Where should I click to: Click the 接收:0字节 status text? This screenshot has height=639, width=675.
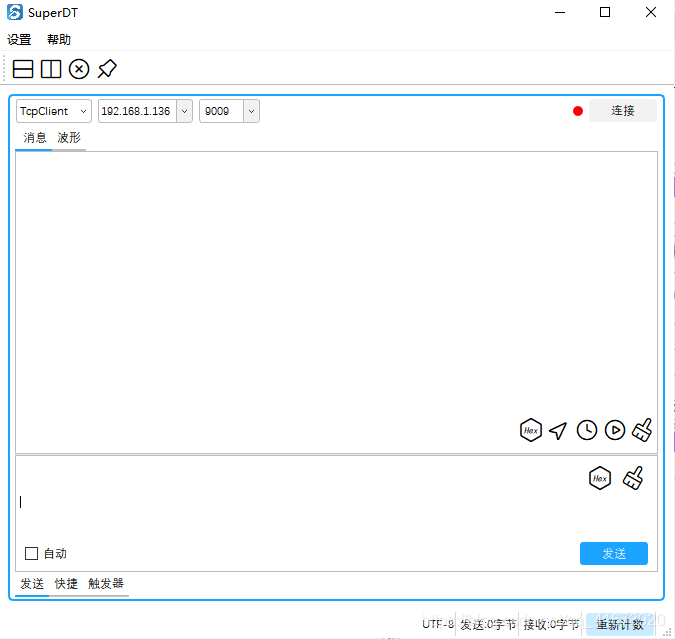pyautogui.click(x=551, y=624)
